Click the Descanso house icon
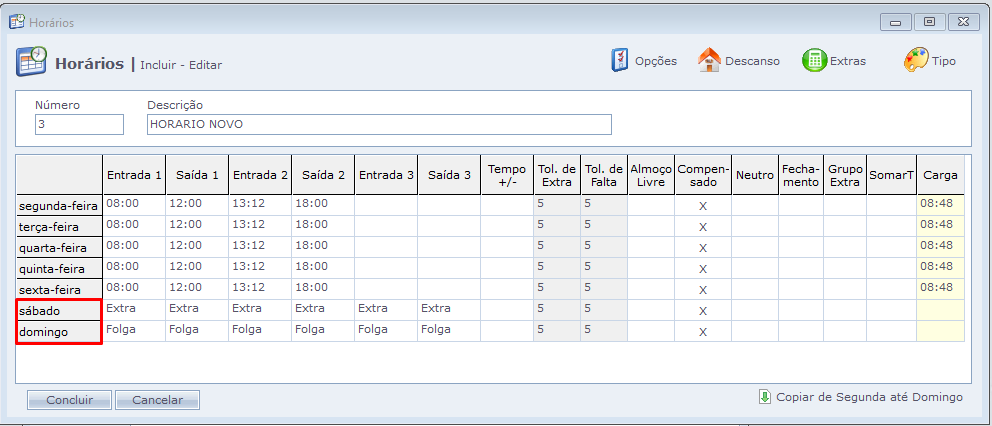Viewport: 992px width, 426px height. tap(709, 60)
